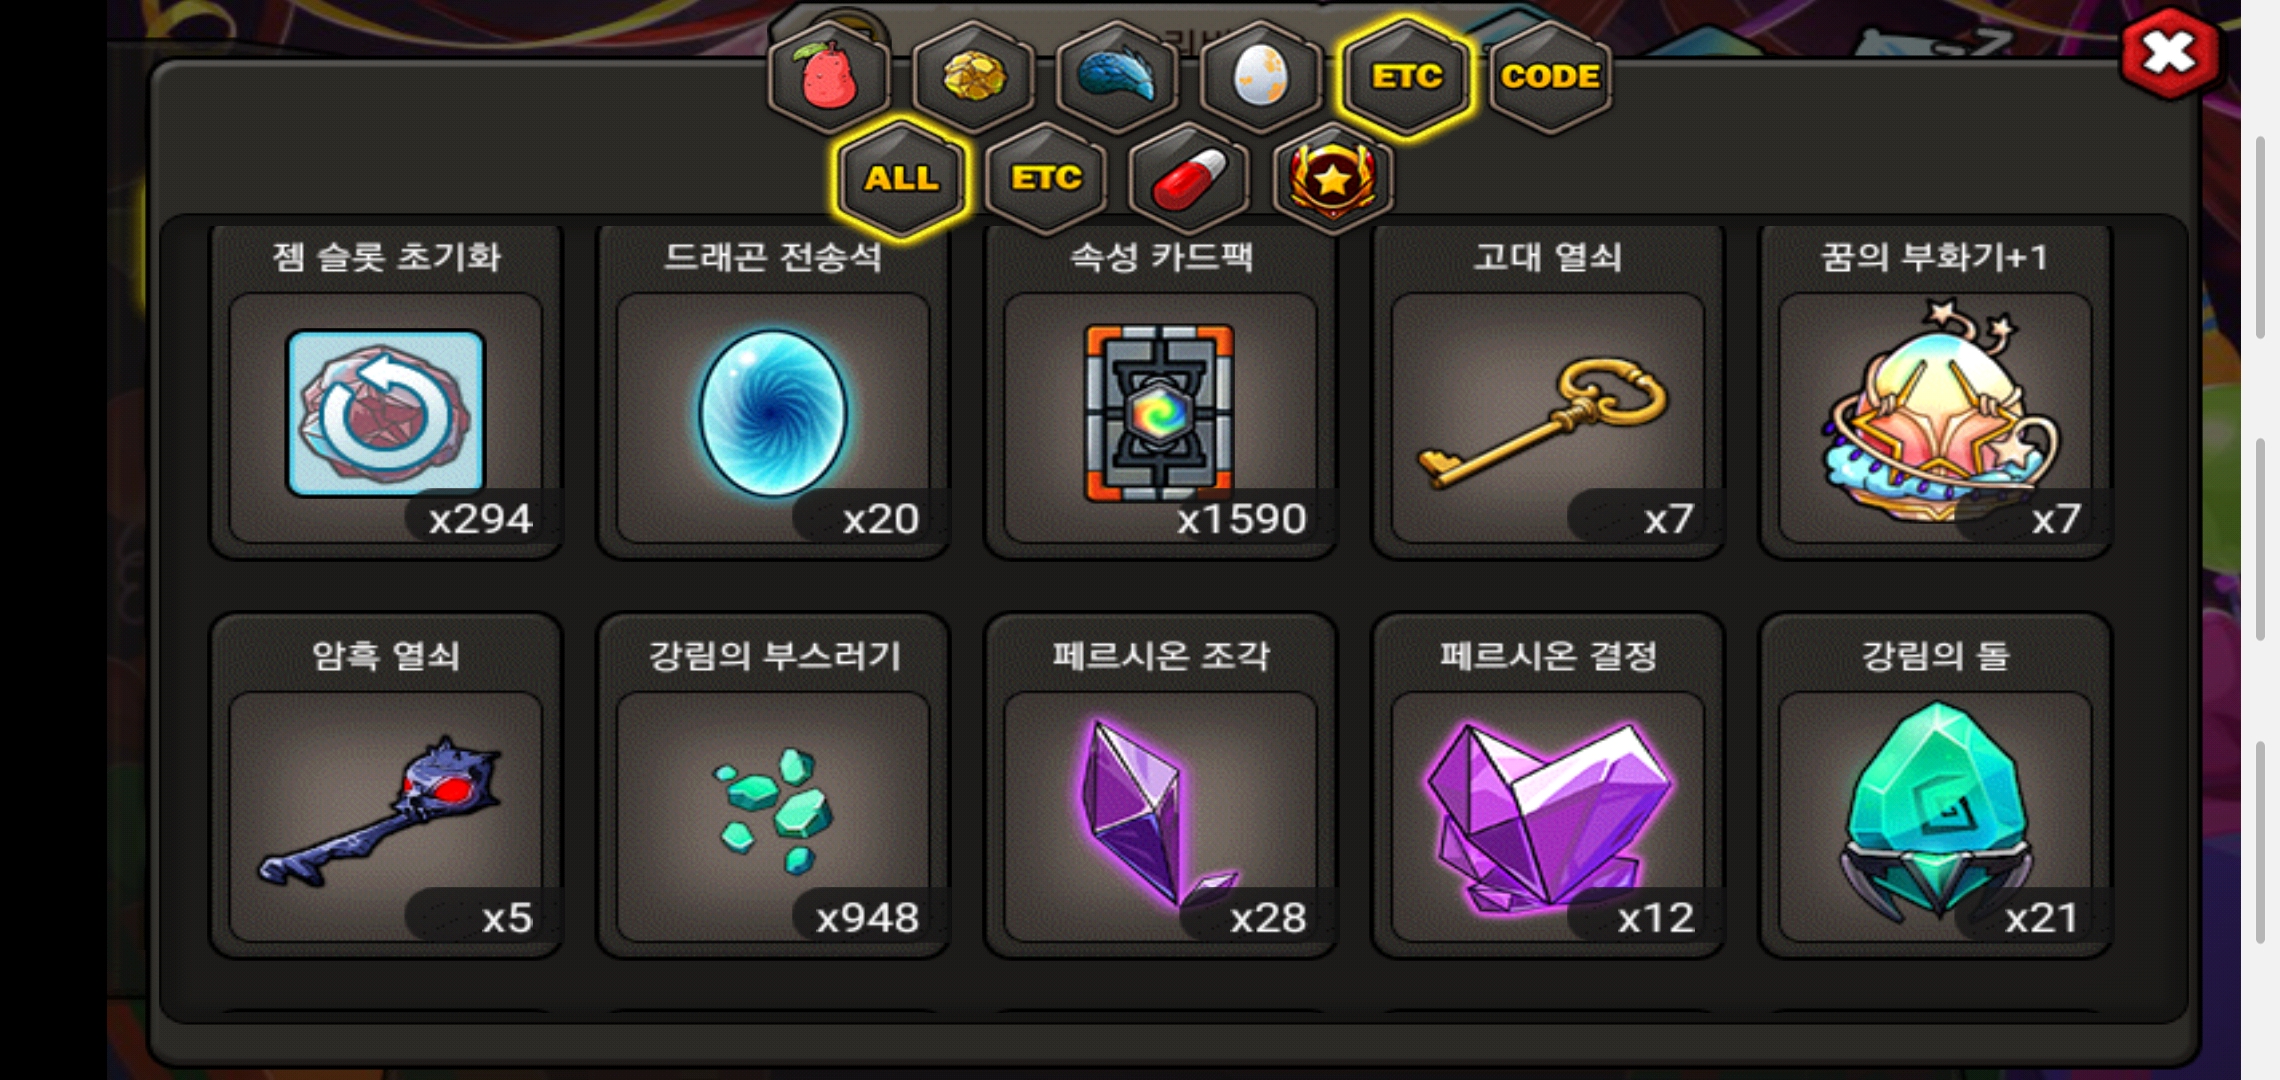Choose the 강림의 부스러기 teal fragments
This screenshot has height=1080, width=2280.
click(x=773, y=786)
